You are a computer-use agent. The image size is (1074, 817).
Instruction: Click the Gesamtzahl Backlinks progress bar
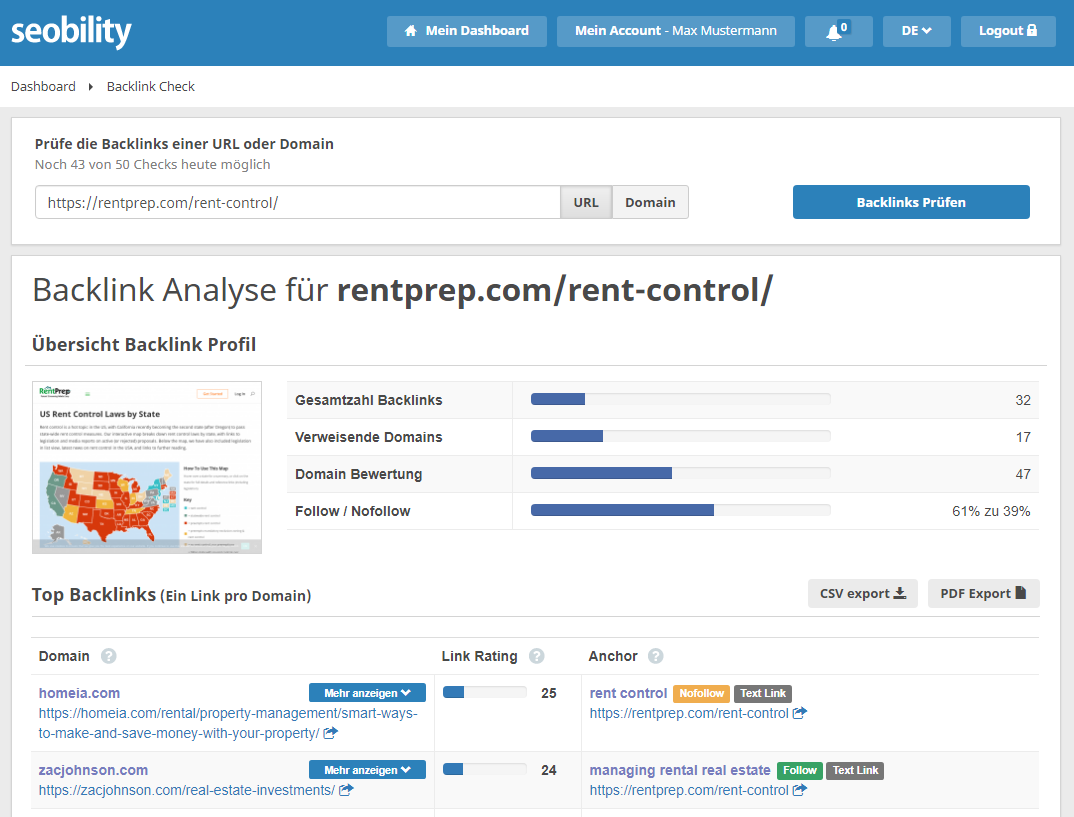click(x=680, y=399)
